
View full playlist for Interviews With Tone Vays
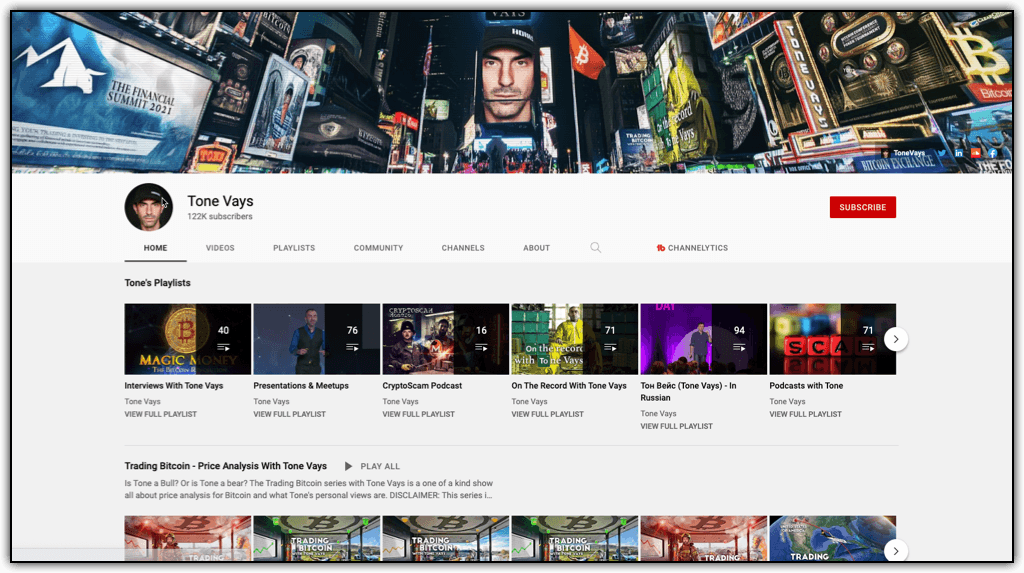point(161,414)
